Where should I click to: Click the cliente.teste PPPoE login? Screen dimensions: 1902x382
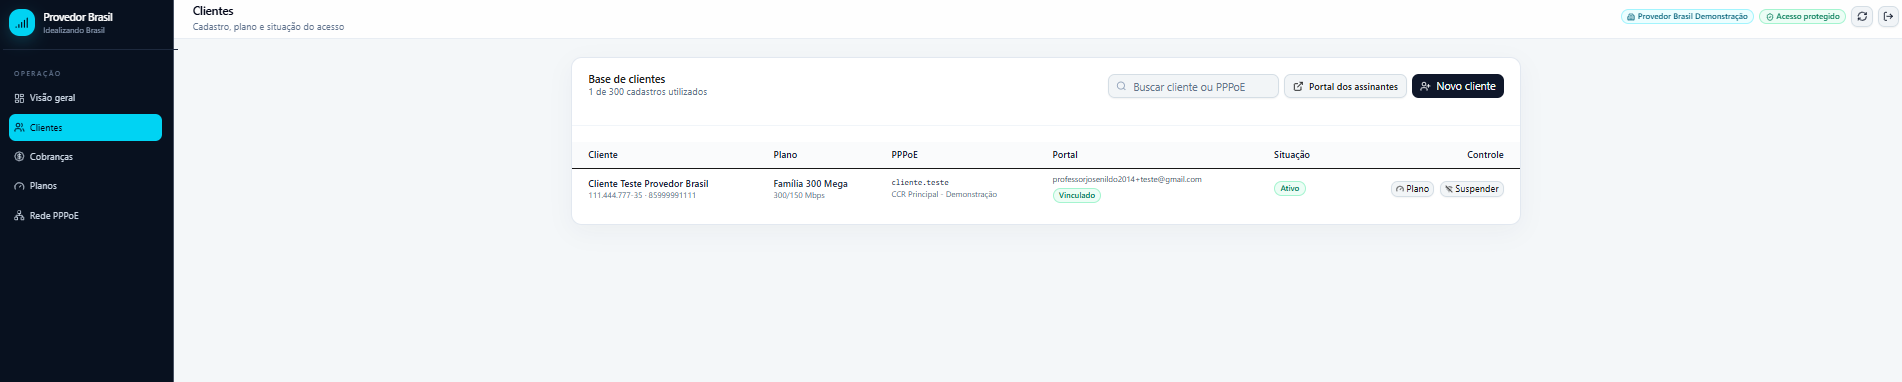[x=920, y=183]
